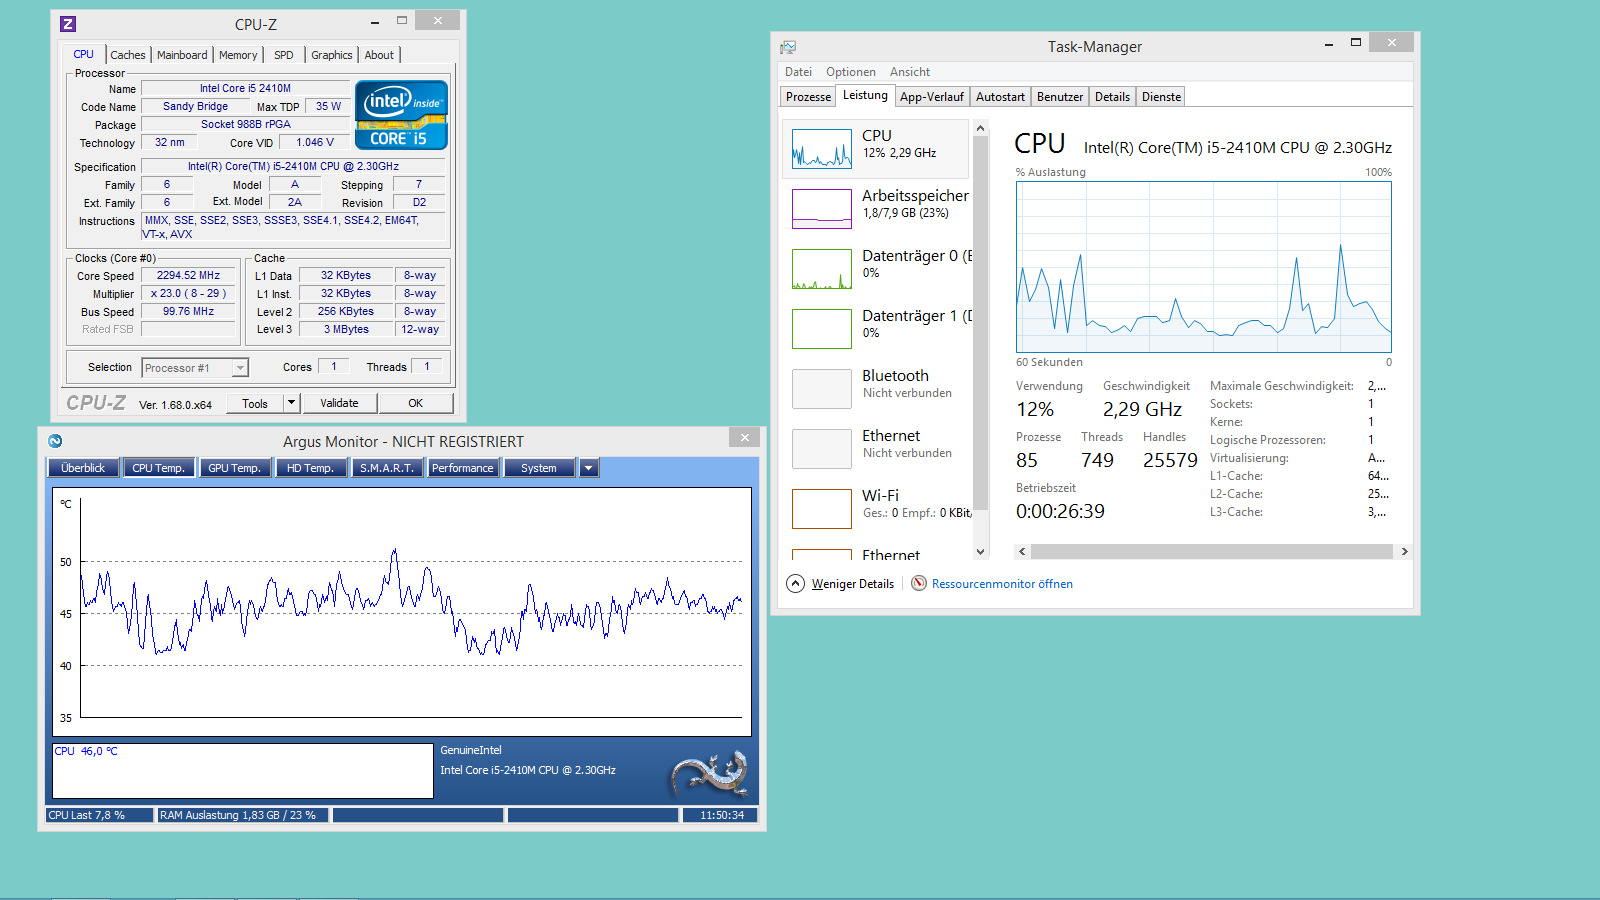
Task: Open the Autostart tab
Action: point(1000,97)
